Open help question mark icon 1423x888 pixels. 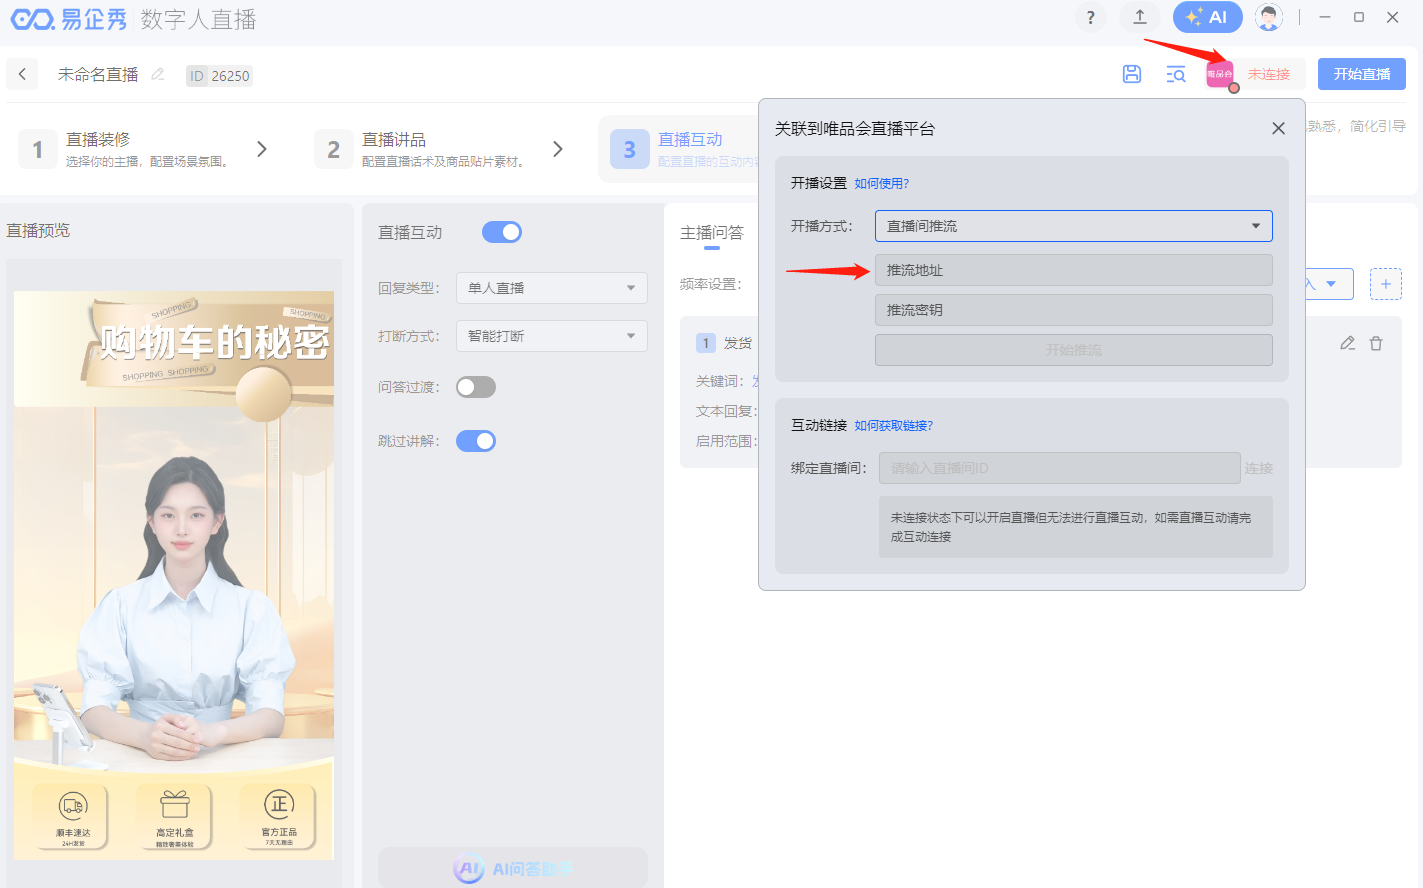1090,17
